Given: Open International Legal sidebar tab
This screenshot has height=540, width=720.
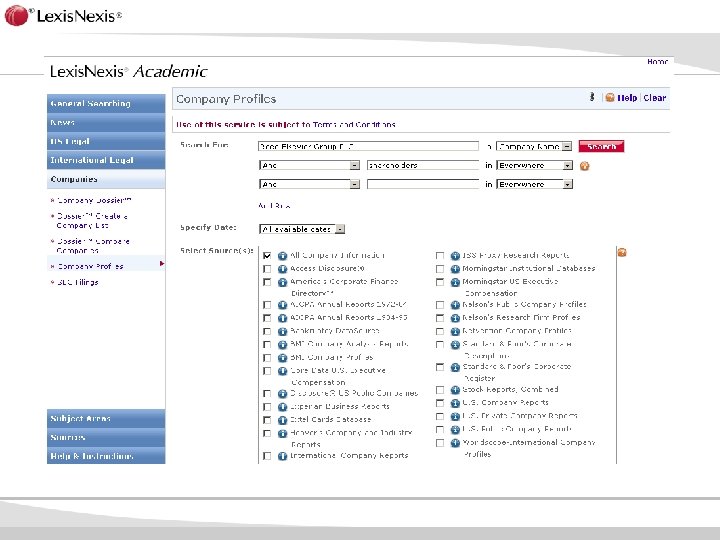Looking at the screenshot, I should pos(106,160).
